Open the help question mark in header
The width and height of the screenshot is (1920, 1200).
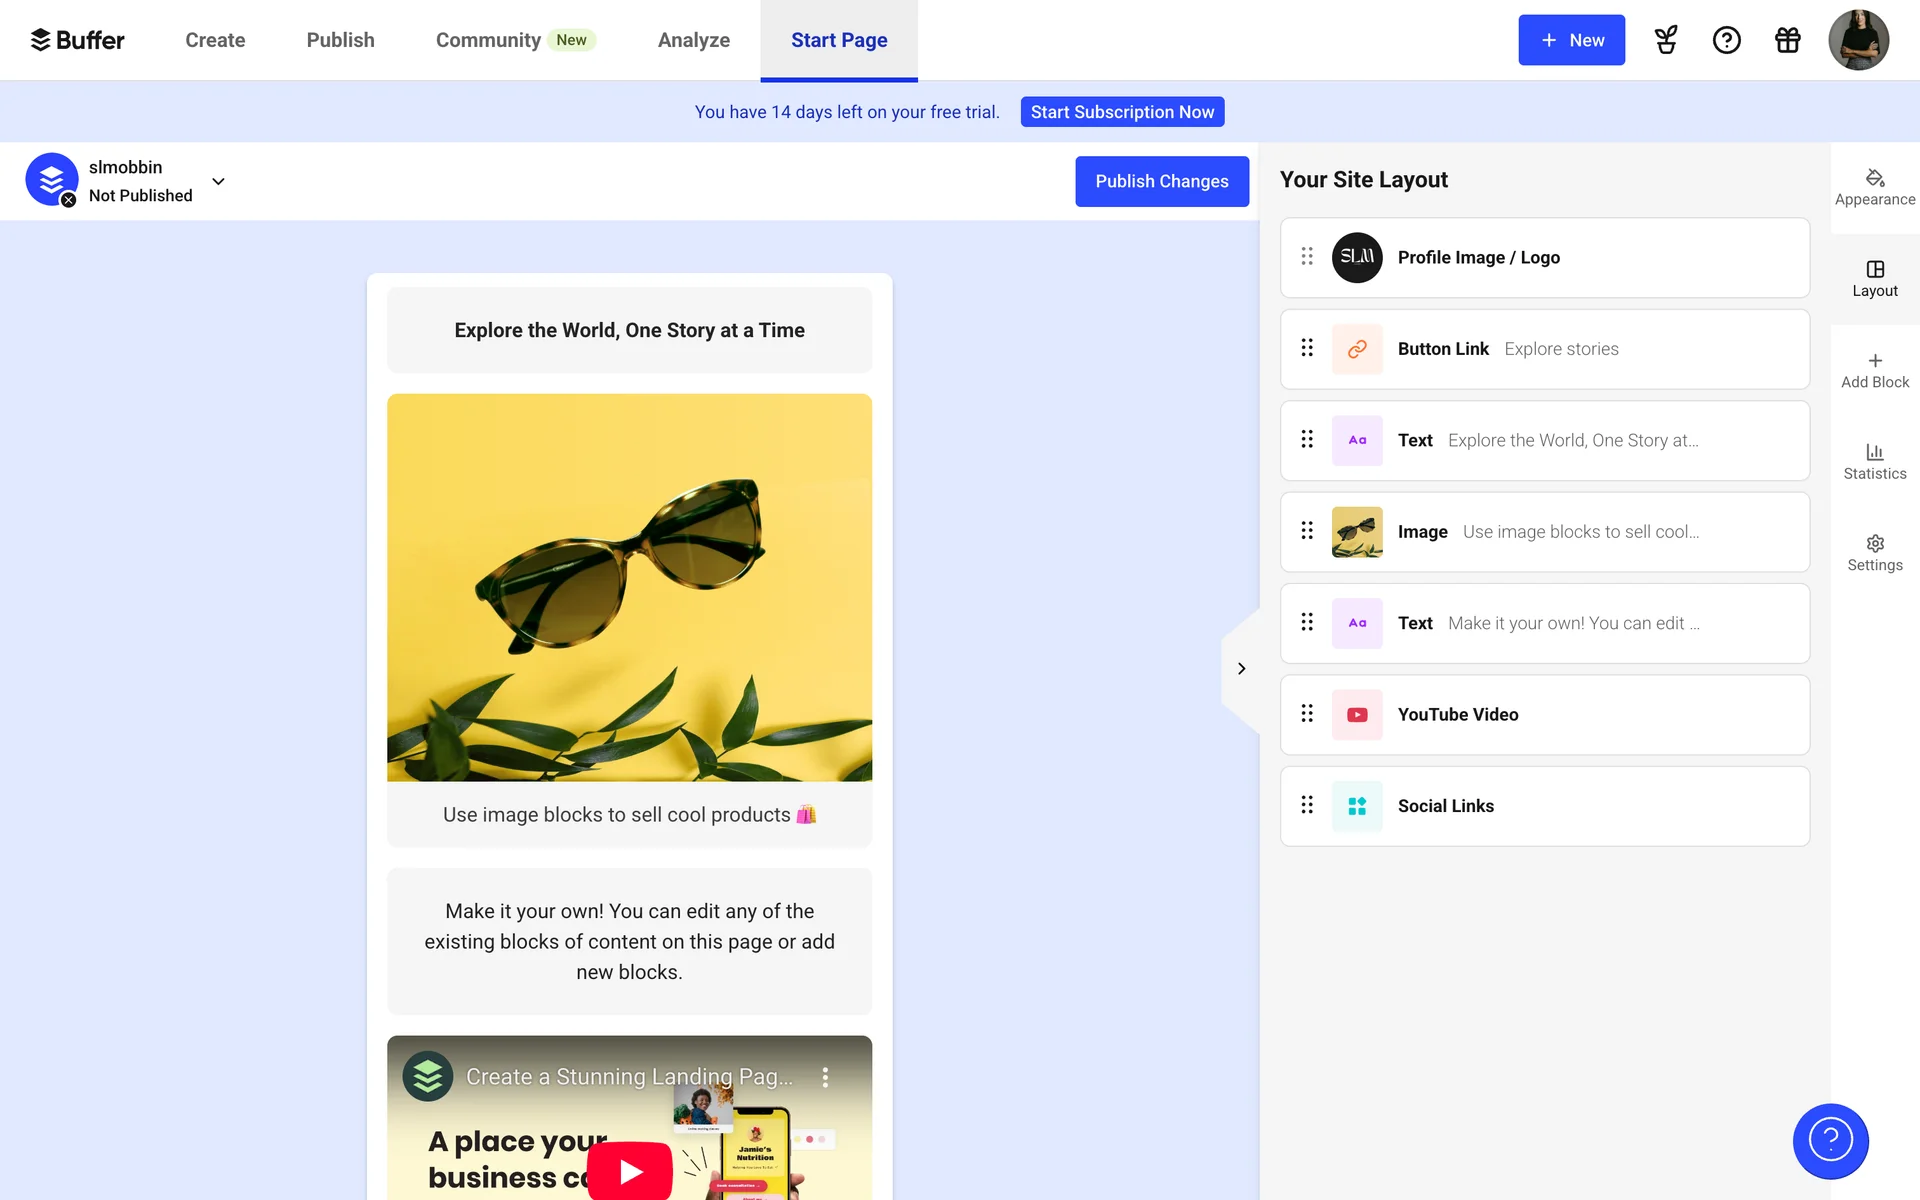tap(1726, 40)
